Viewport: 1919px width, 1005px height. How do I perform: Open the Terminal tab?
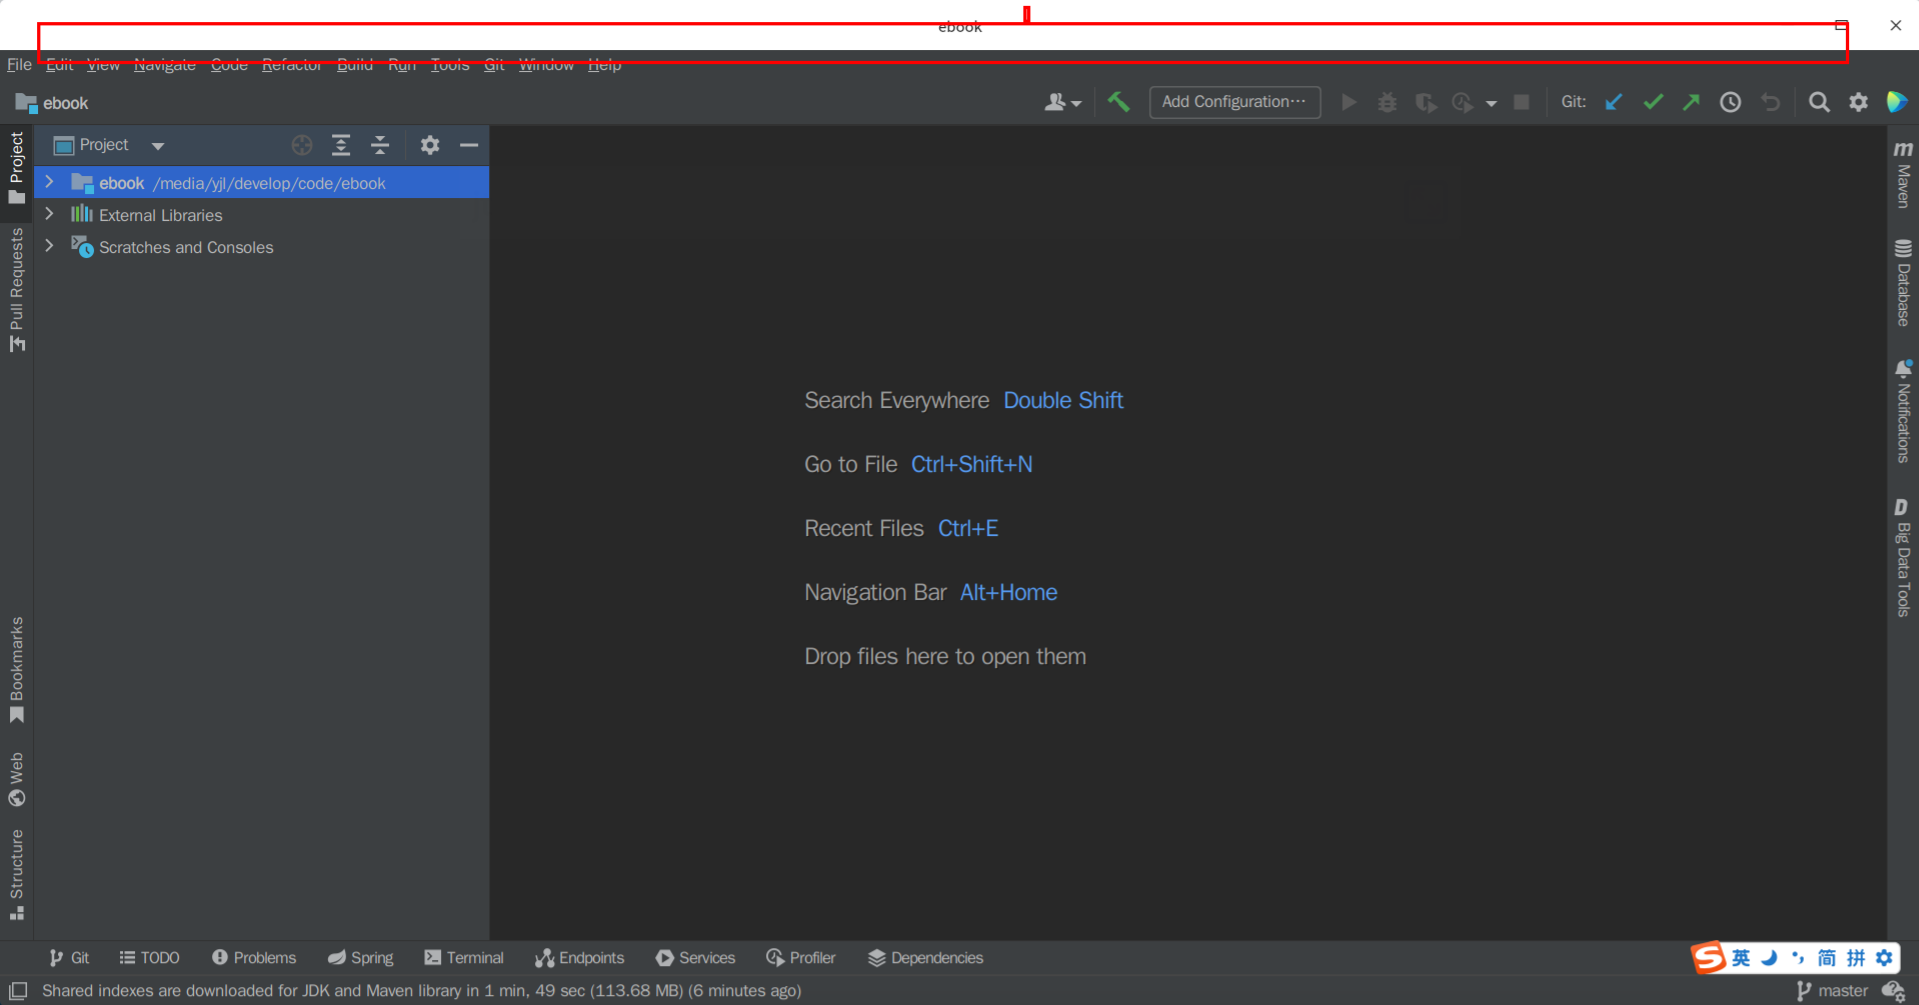click(464, 958)
